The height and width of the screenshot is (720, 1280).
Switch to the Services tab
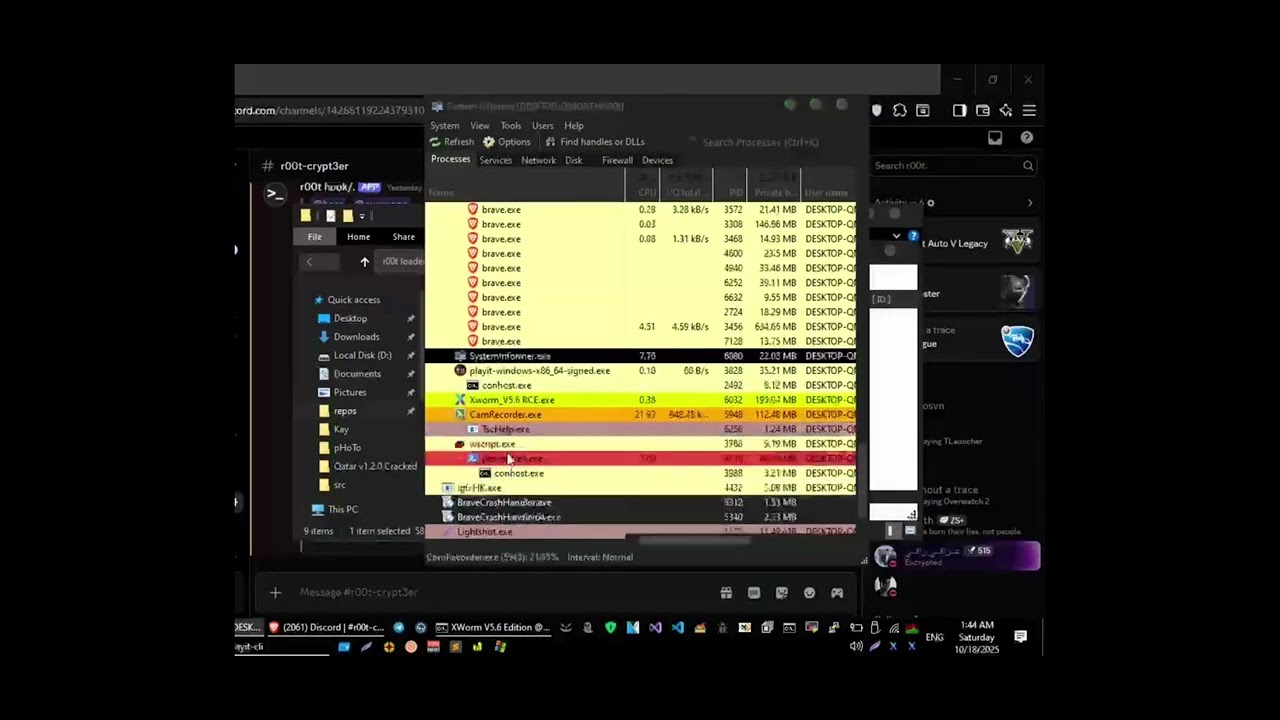point(495,160)
